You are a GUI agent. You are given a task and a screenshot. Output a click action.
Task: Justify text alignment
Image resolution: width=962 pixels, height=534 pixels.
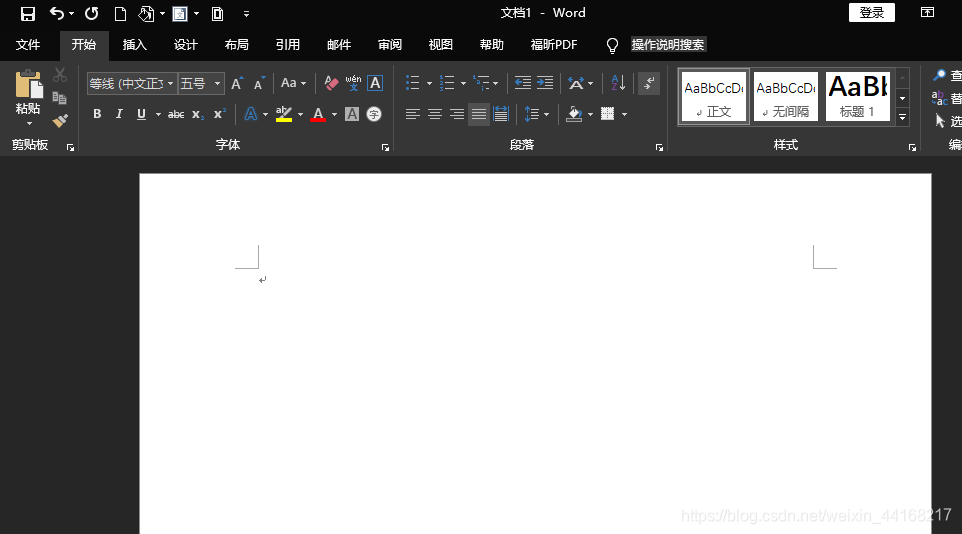tap(479, 114)
